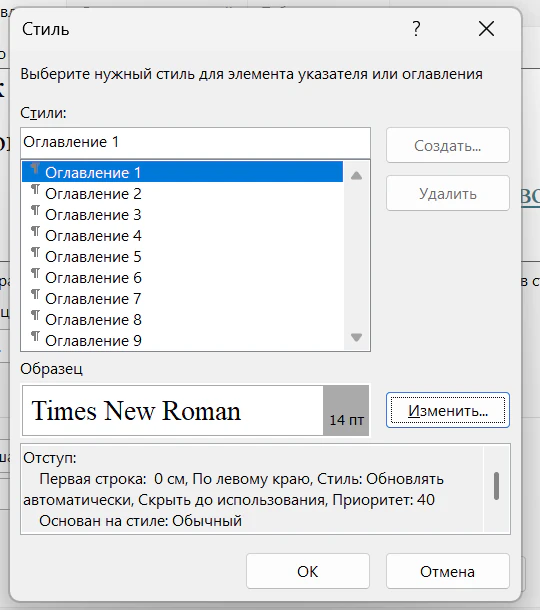Select the Оглавление 4 style row

pyautogui.click(x=182, y=235)
